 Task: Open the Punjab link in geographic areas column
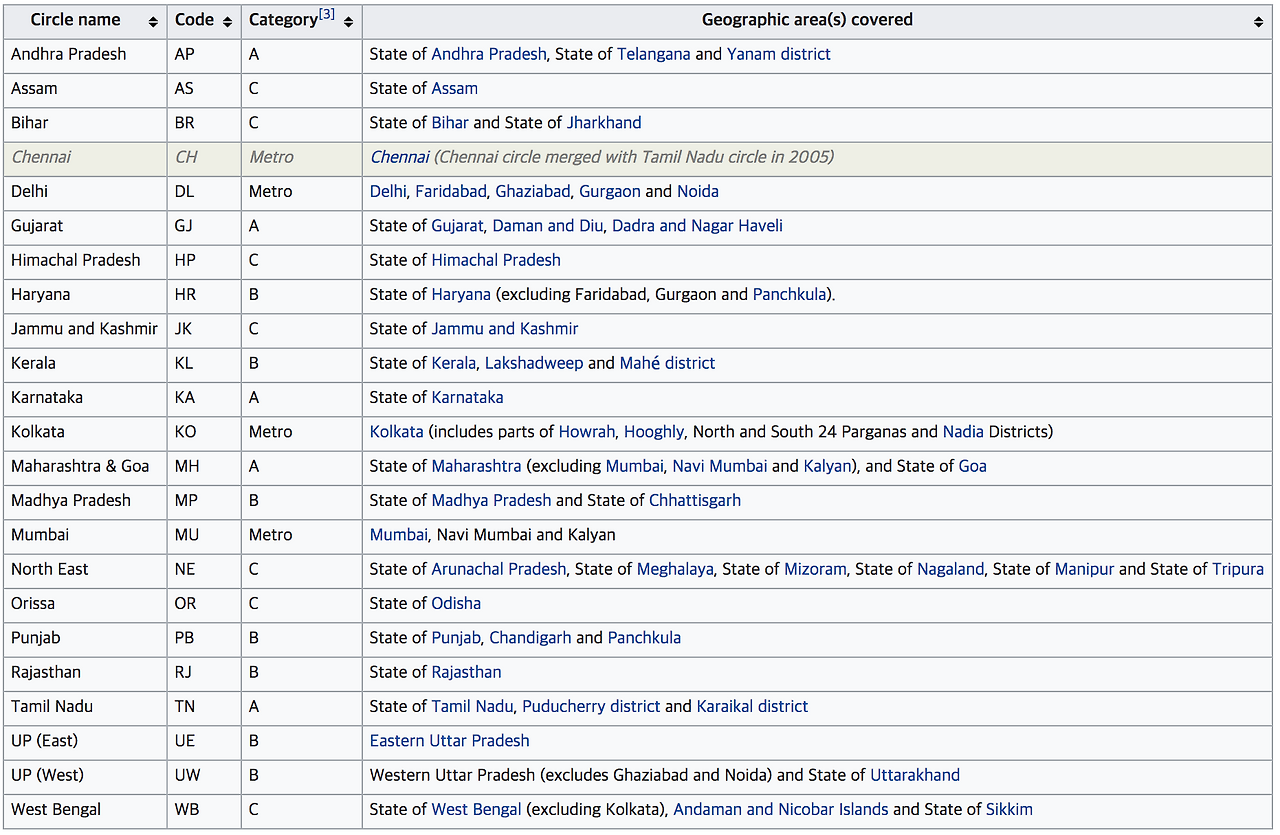(x=457, y=638)
